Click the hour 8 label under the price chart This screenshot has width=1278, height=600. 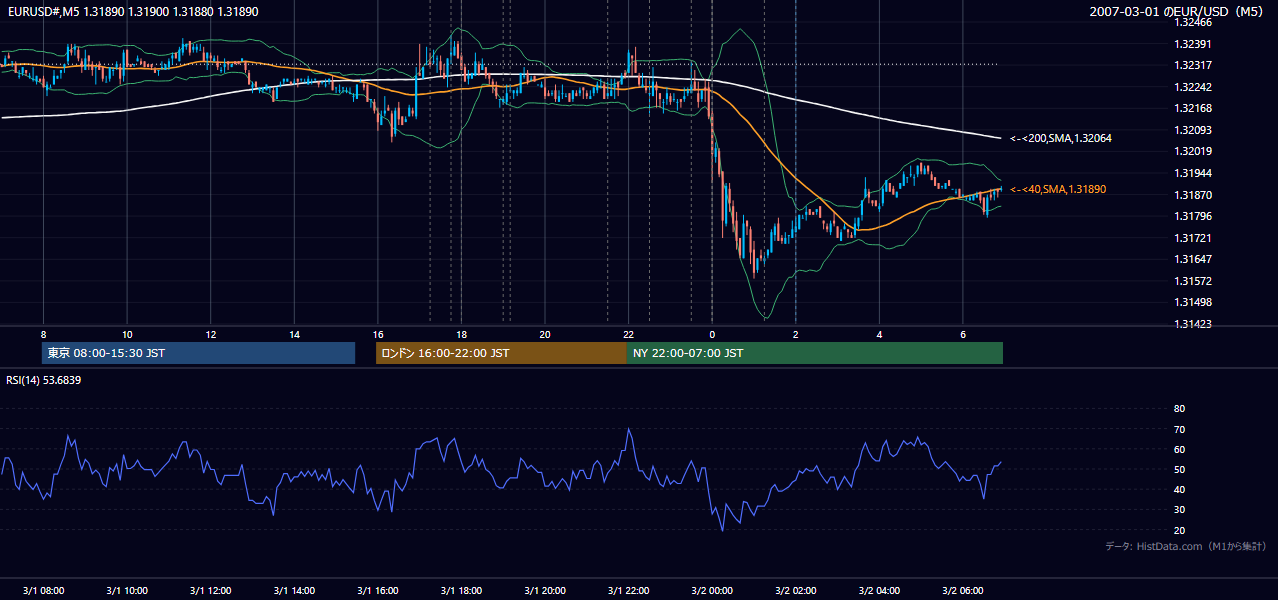click(43, 334)
